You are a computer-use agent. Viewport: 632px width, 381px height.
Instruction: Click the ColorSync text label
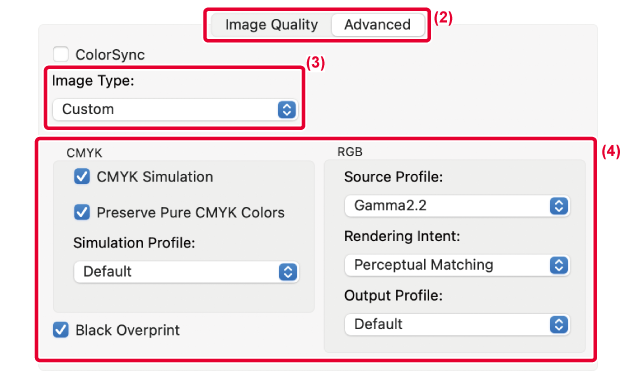tap(110, 54)
